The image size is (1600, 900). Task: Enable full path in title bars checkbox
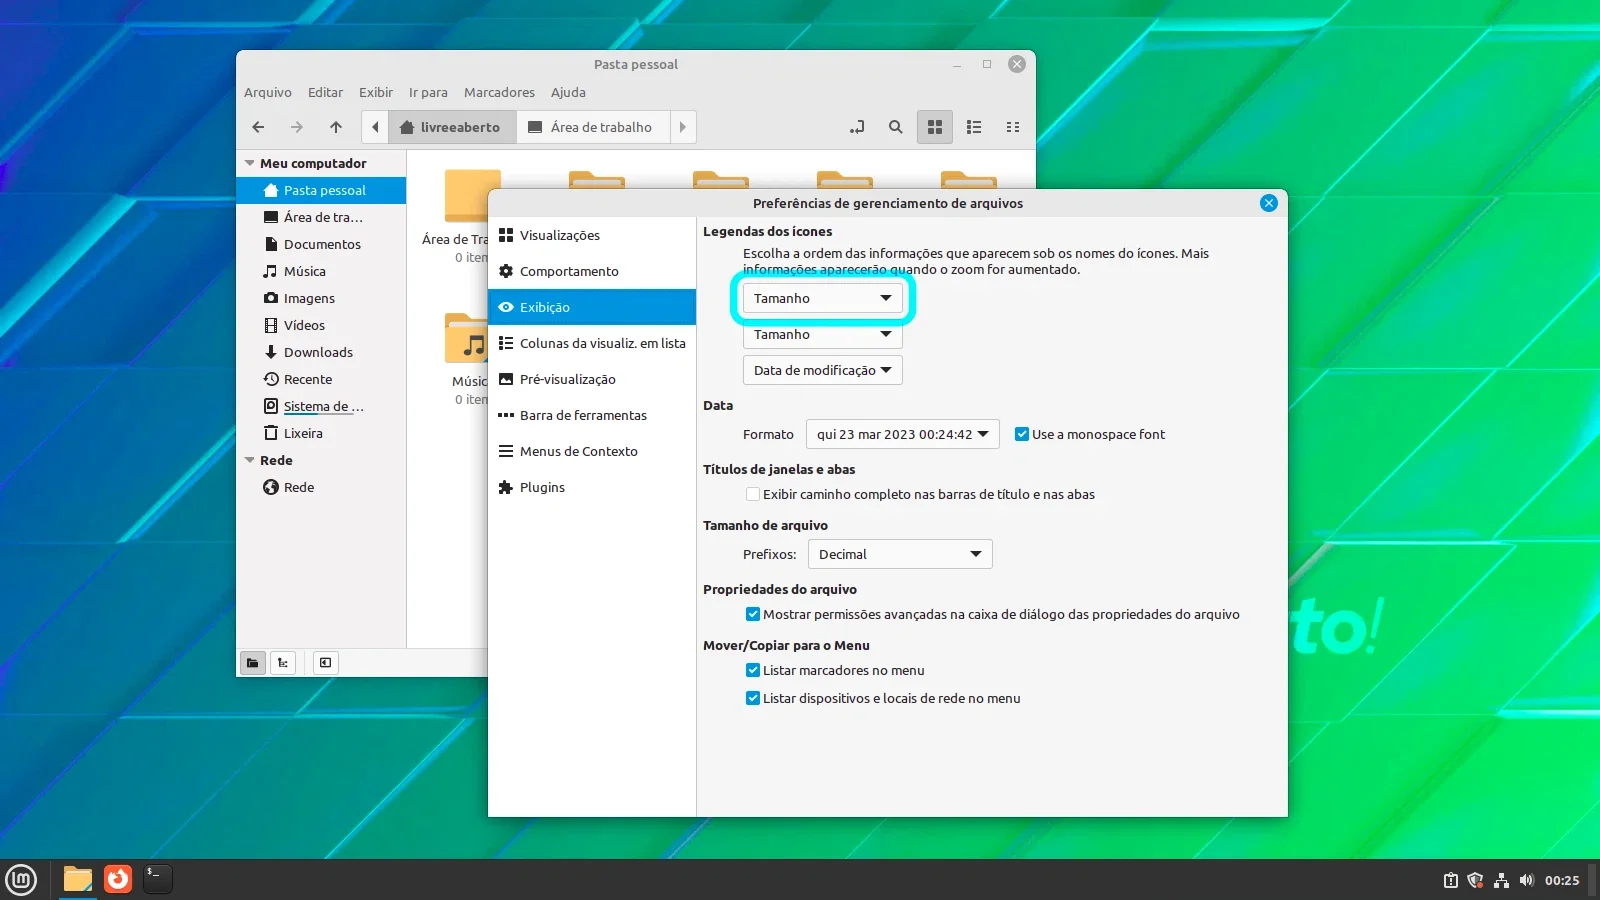tap(753, 494)
